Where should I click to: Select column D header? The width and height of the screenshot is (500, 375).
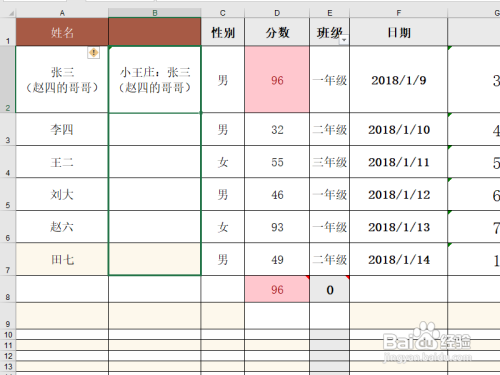click(277, 13)
